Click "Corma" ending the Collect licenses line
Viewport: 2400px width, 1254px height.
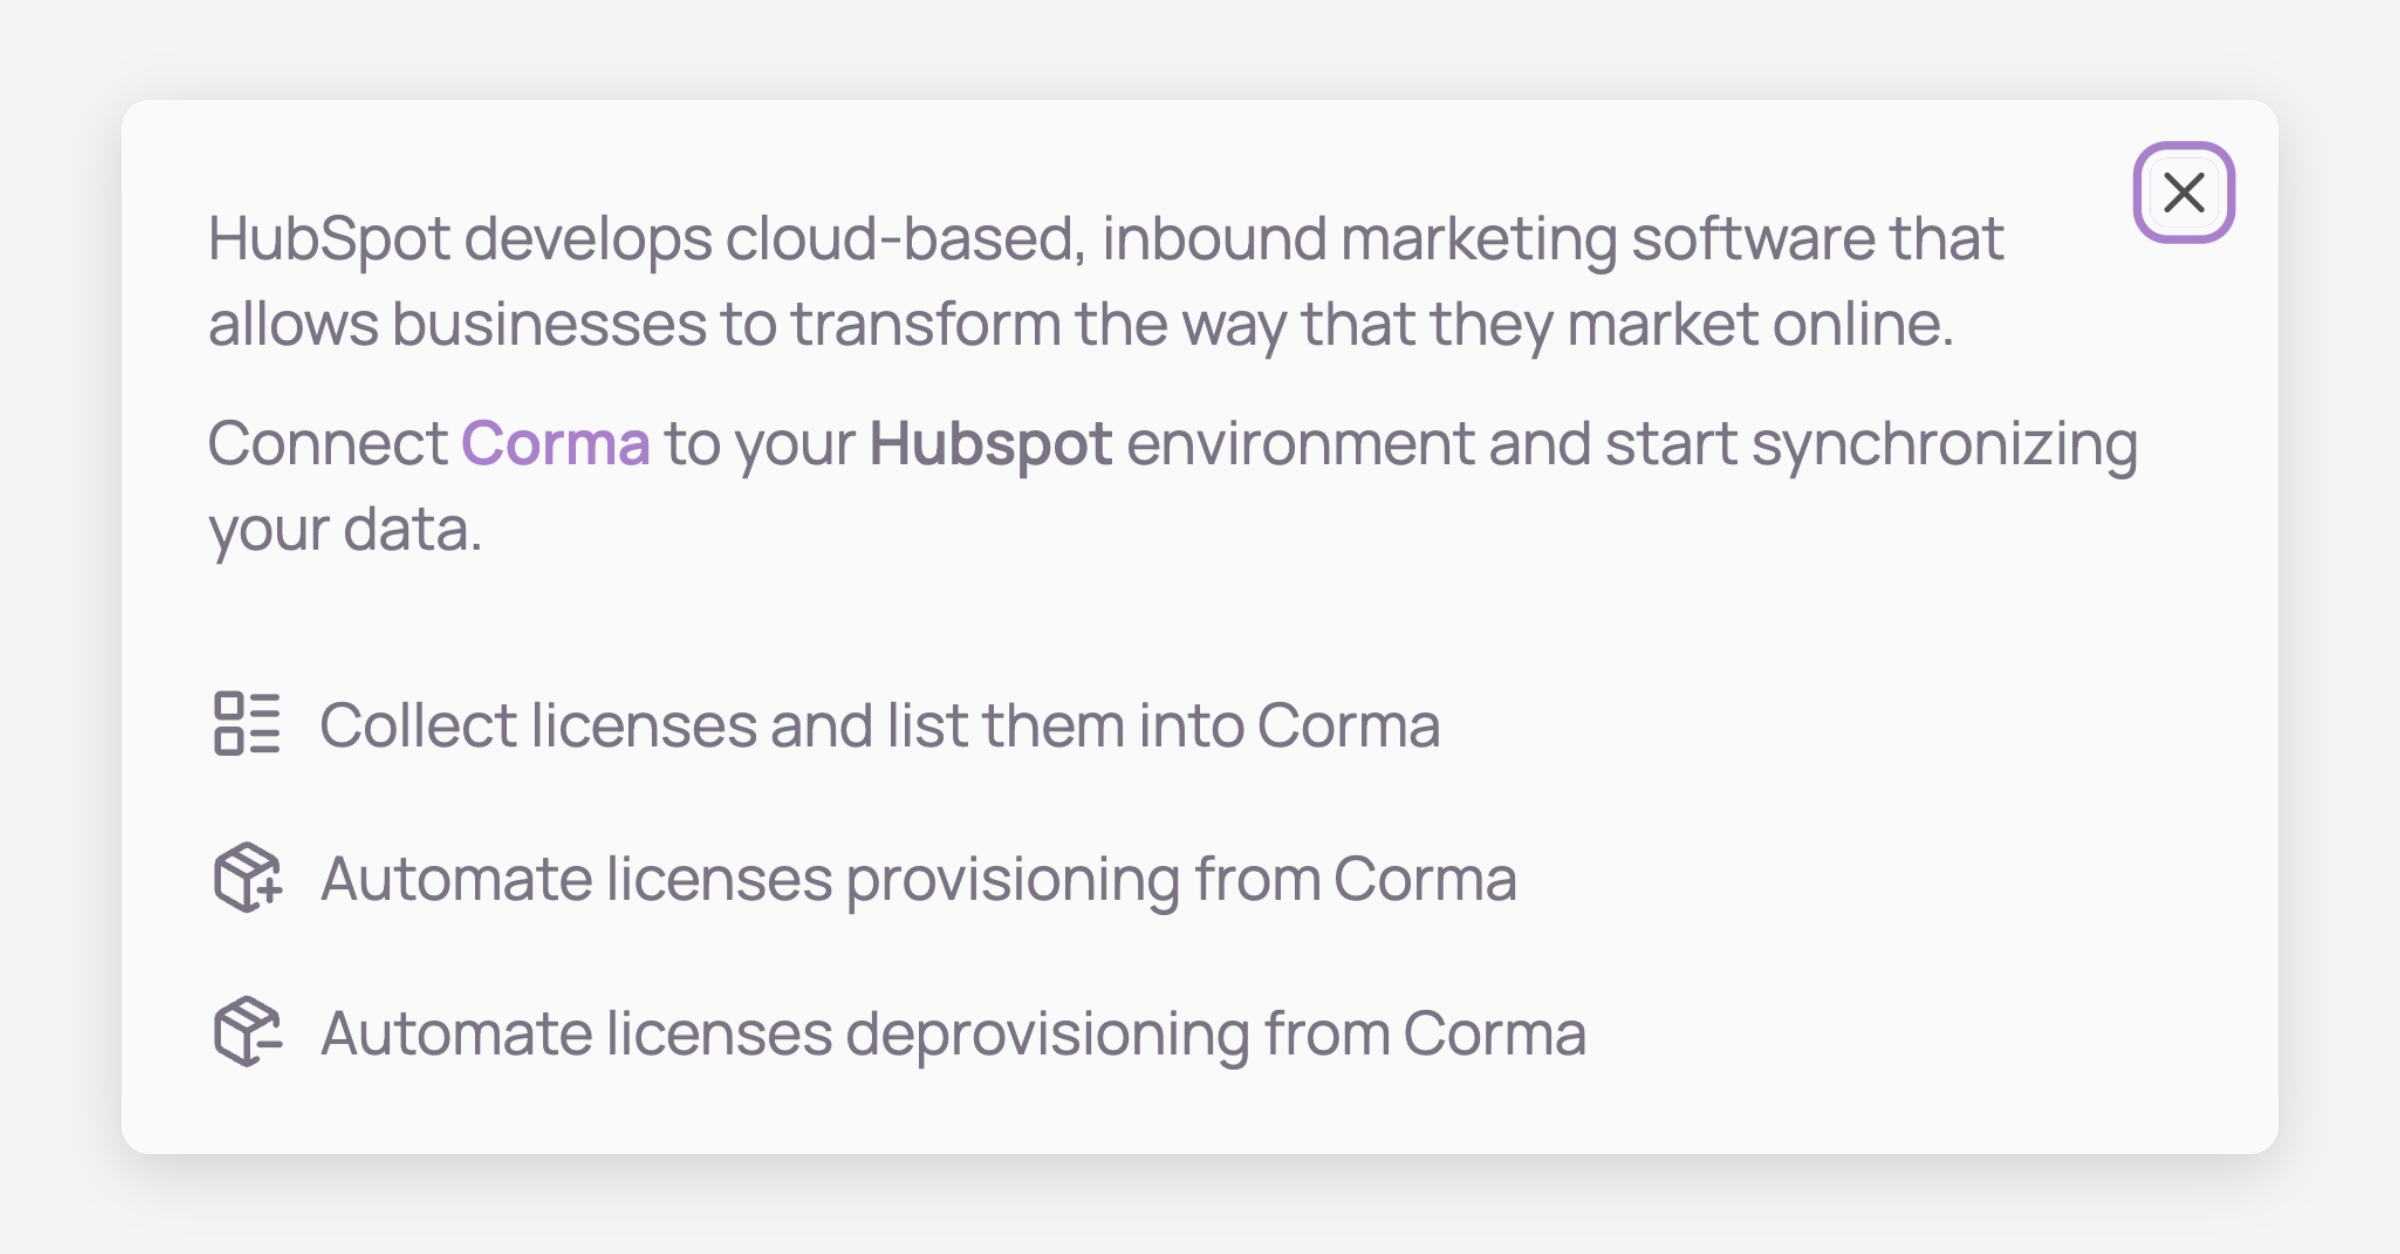1348,725
